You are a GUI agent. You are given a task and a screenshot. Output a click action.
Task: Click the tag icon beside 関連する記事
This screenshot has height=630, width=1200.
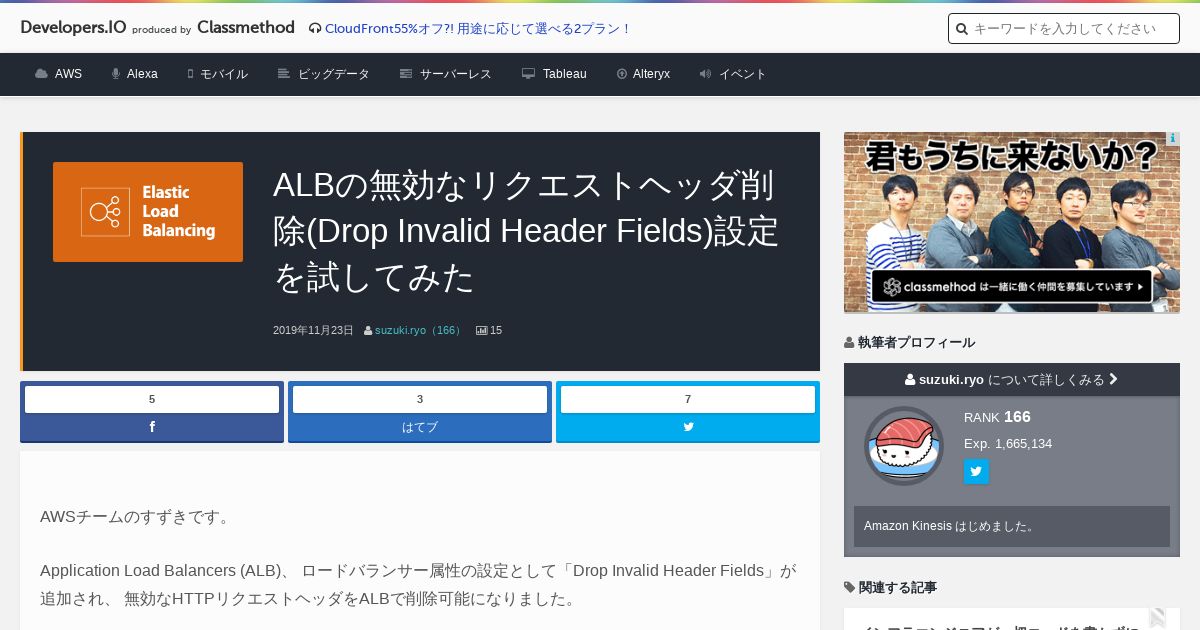click(x=849, y=587)
